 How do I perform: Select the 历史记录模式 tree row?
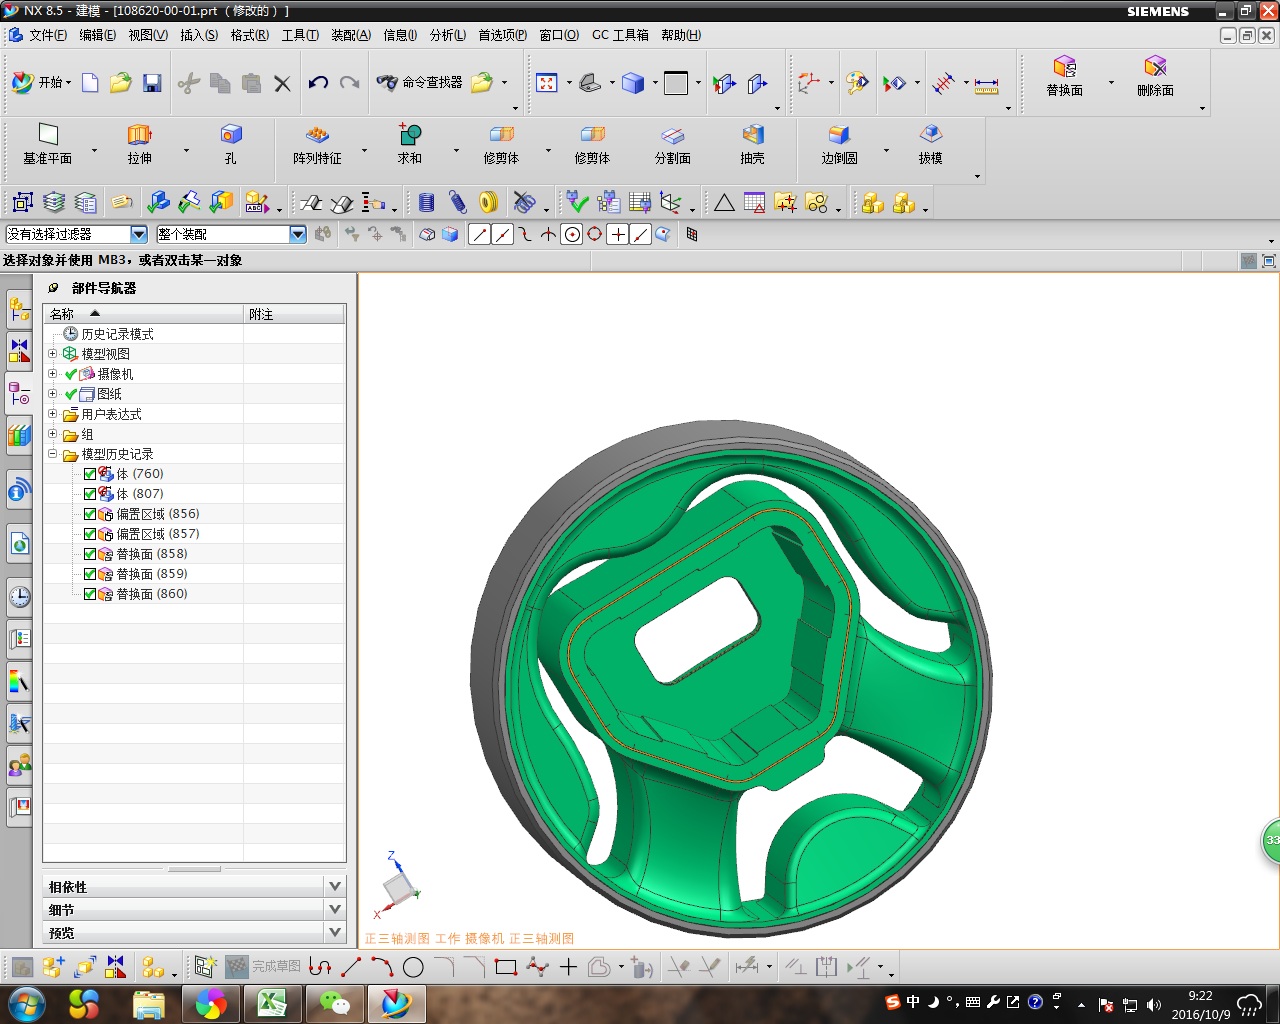coord(117,334)
